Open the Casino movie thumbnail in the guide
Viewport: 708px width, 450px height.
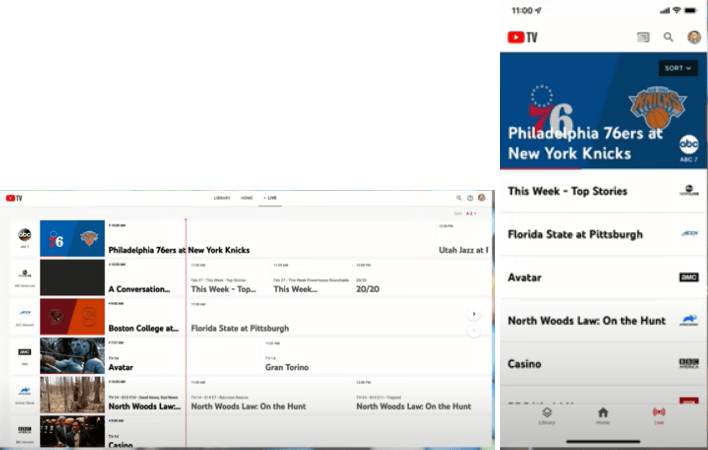point(72,431)
